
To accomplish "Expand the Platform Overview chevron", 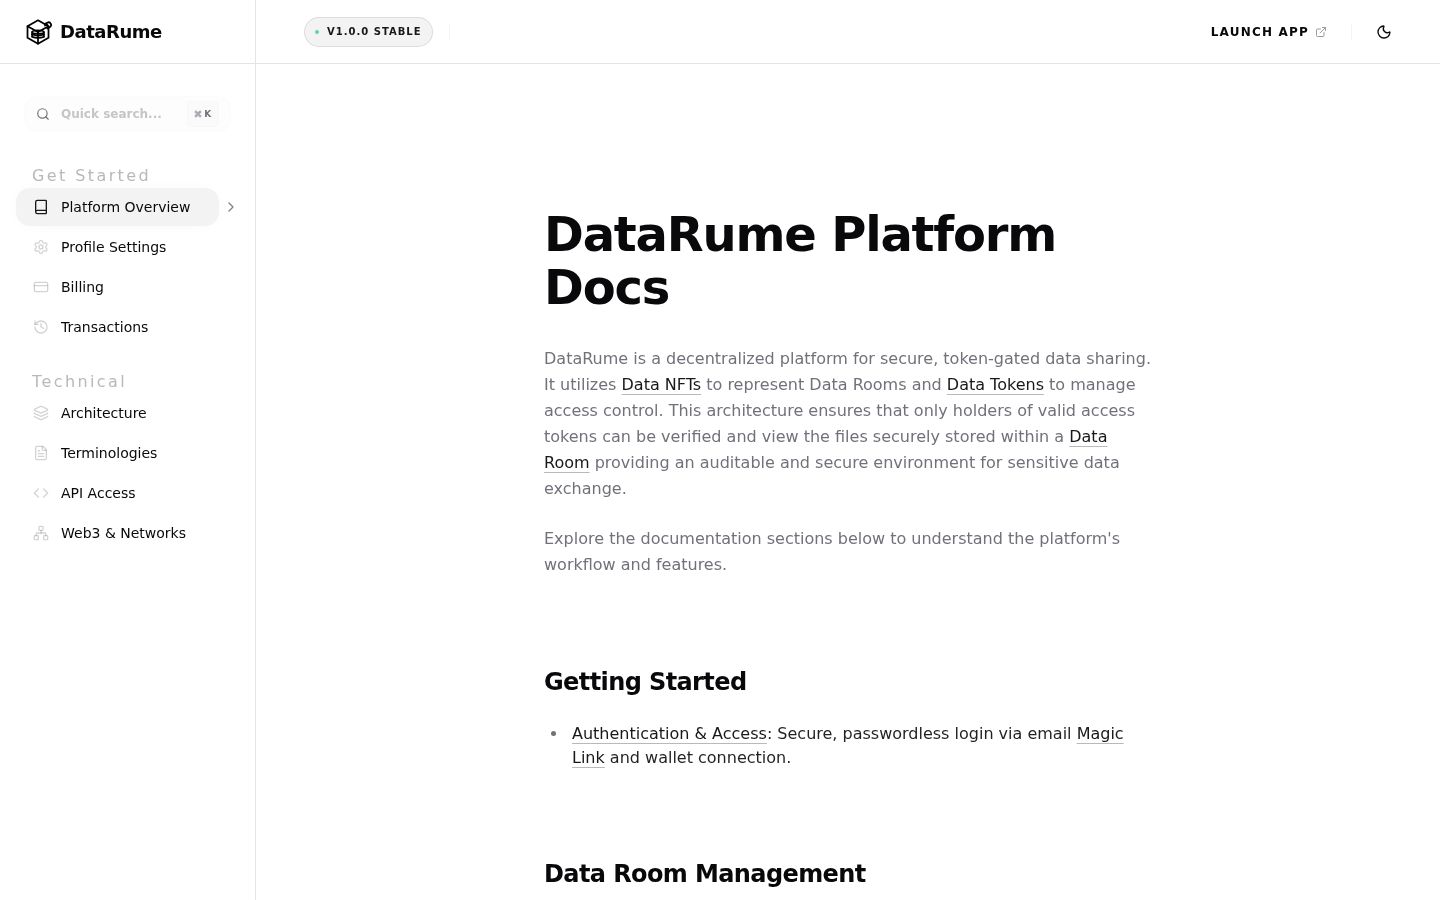I will point(231,207).
